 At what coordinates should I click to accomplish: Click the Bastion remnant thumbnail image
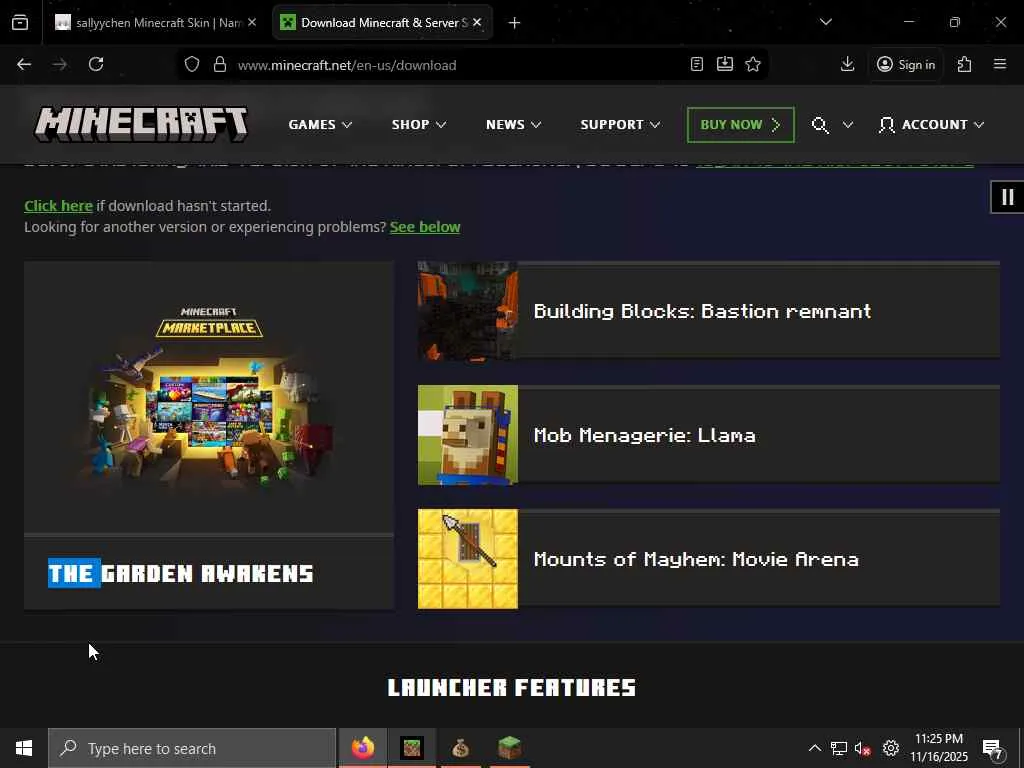click(468, 310)
